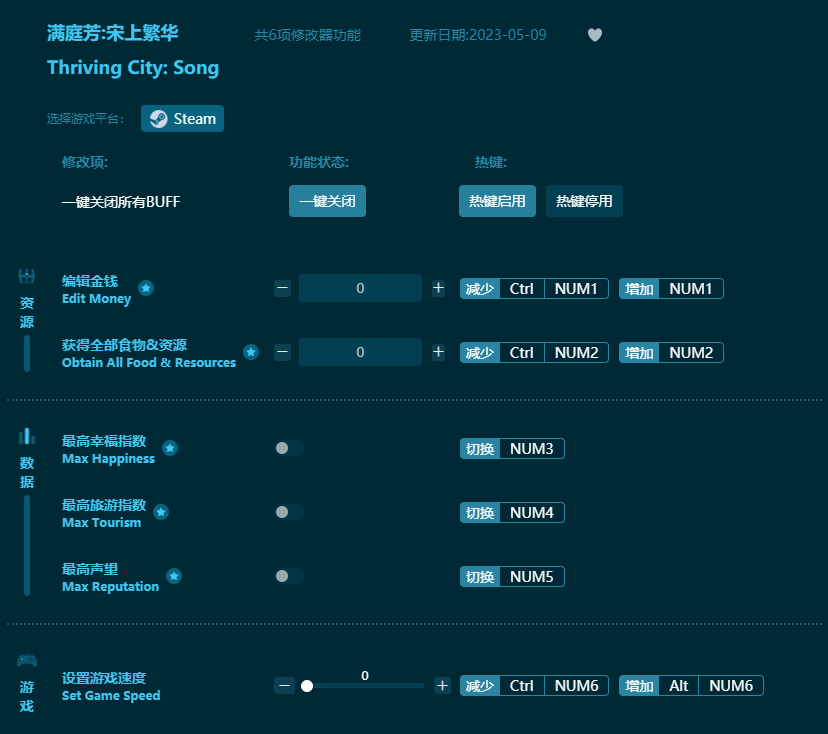Click the minus stepper for Obtain All Food & Resources
This screenshot has height=734, width=828.
[x=282, y=351]
